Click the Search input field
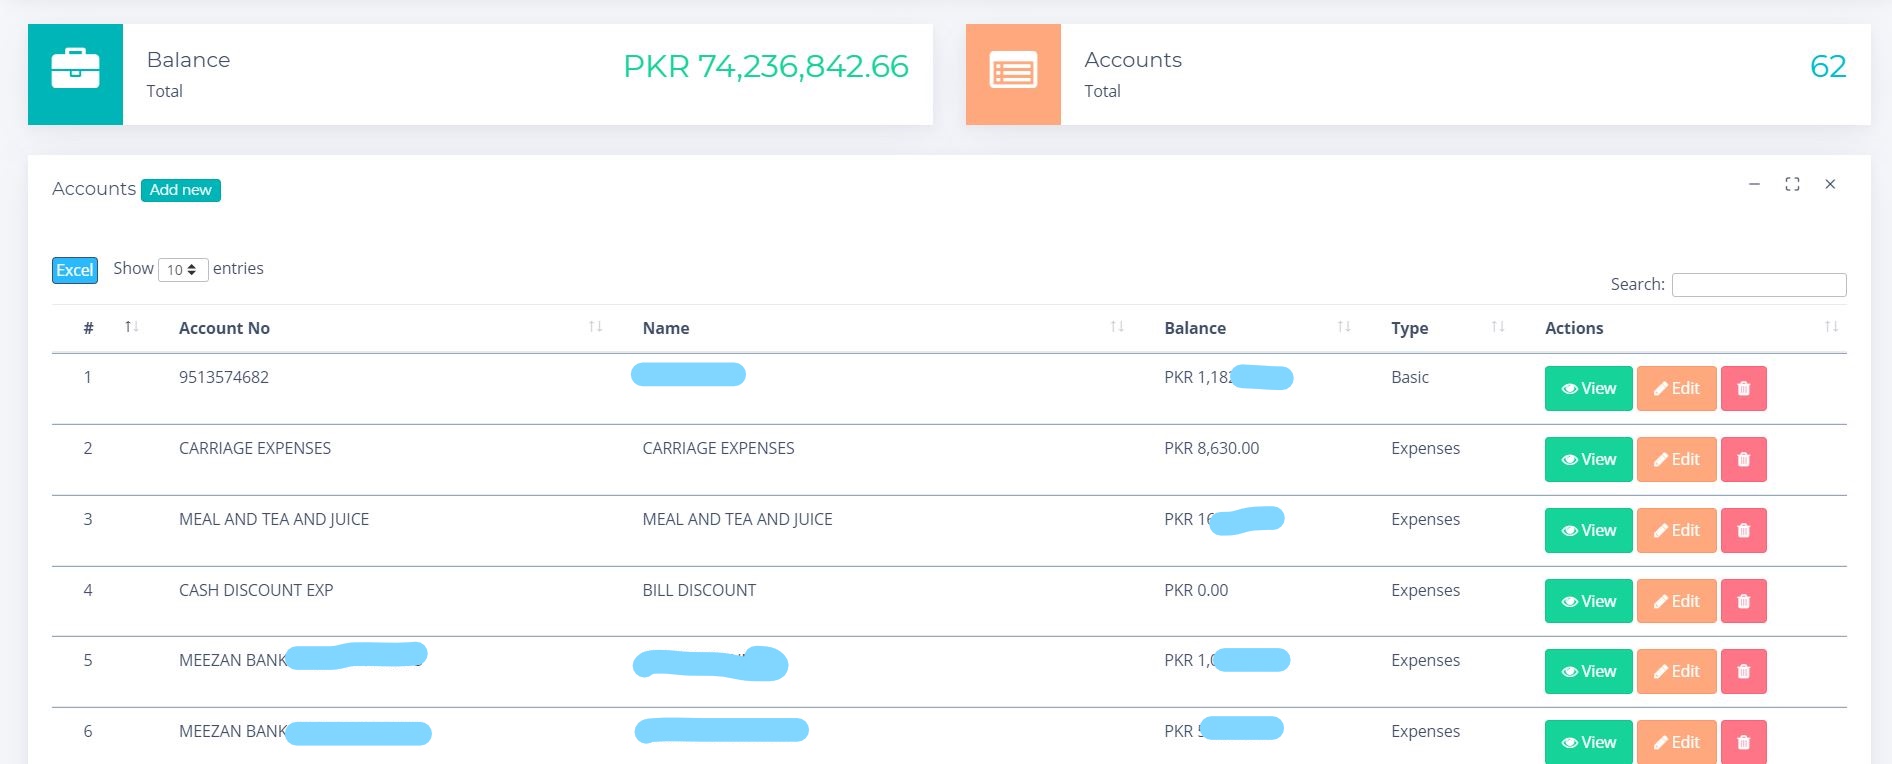Screen dimensions: 1892x764 pyautogui.click(x=1758, y=285)
